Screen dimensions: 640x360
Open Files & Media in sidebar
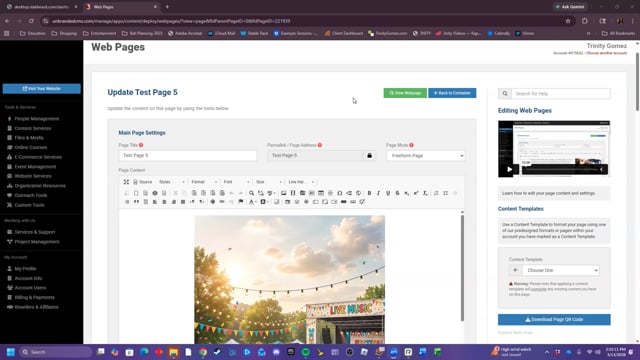tap(29, 138)
